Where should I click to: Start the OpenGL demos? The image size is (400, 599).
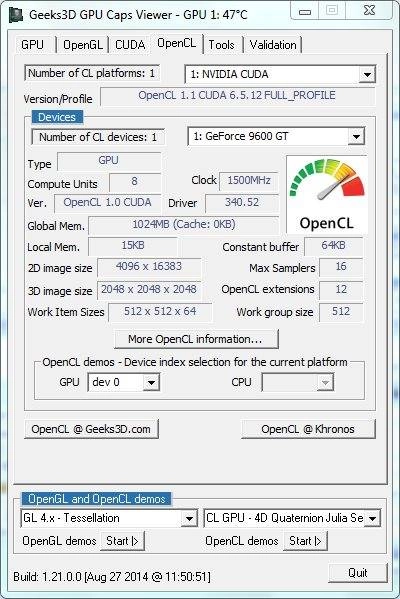[122, 541]
